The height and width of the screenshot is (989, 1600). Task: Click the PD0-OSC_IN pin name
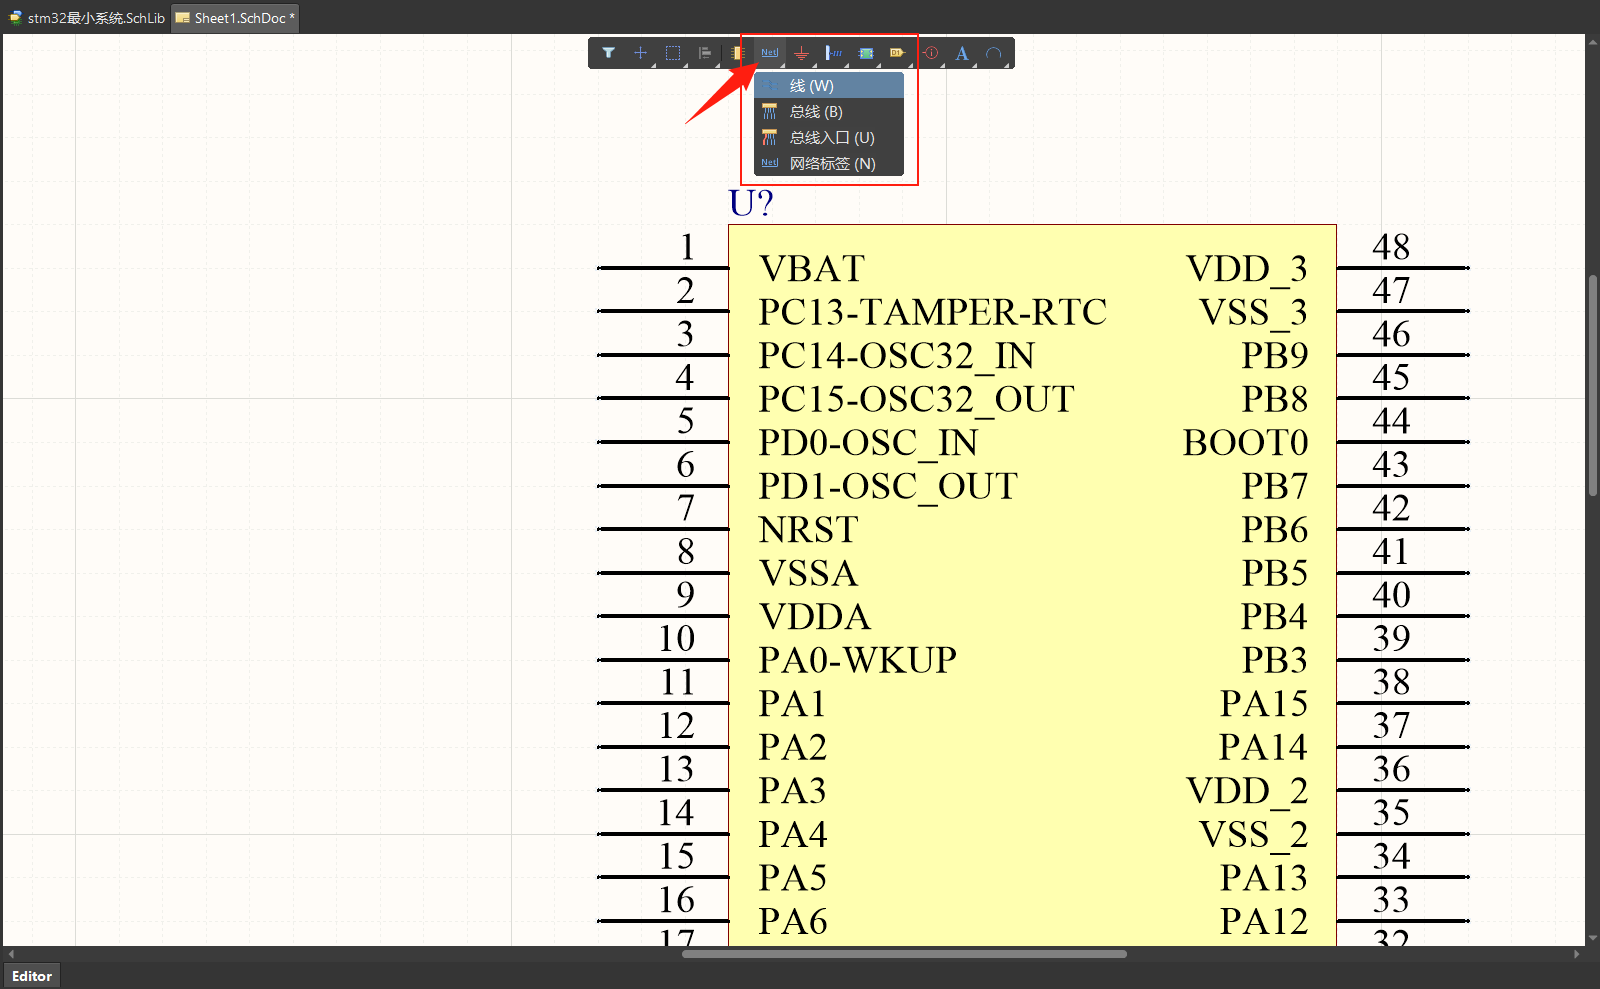click(x=868, y=443)
